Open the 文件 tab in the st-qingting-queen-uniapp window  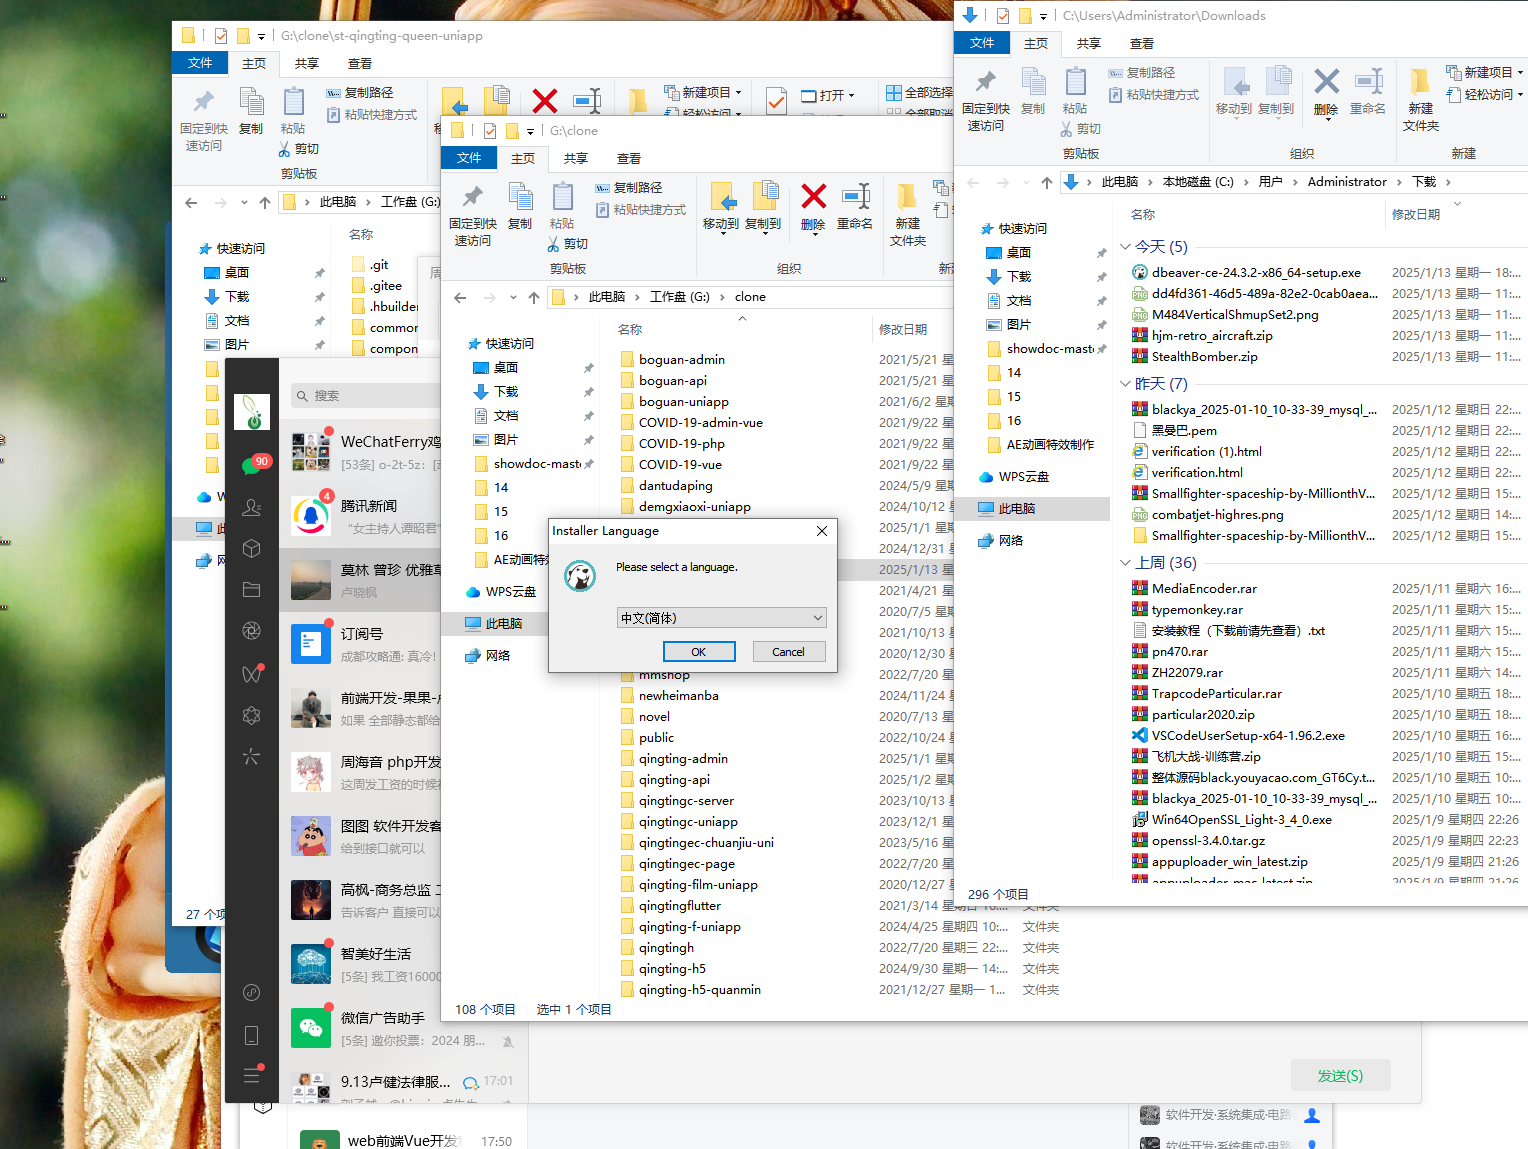tap(200, 63)
